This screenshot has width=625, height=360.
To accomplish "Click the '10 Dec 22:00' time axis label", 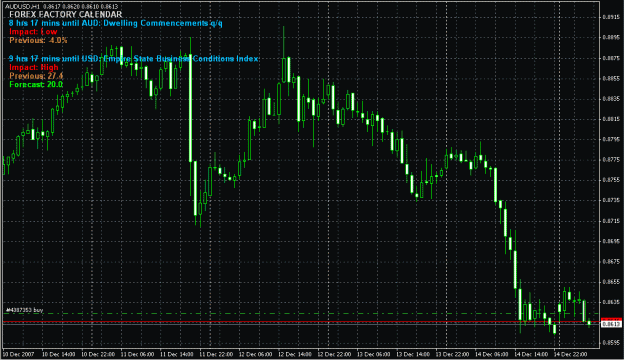I will pyautogui.click(x=98, y=354).
